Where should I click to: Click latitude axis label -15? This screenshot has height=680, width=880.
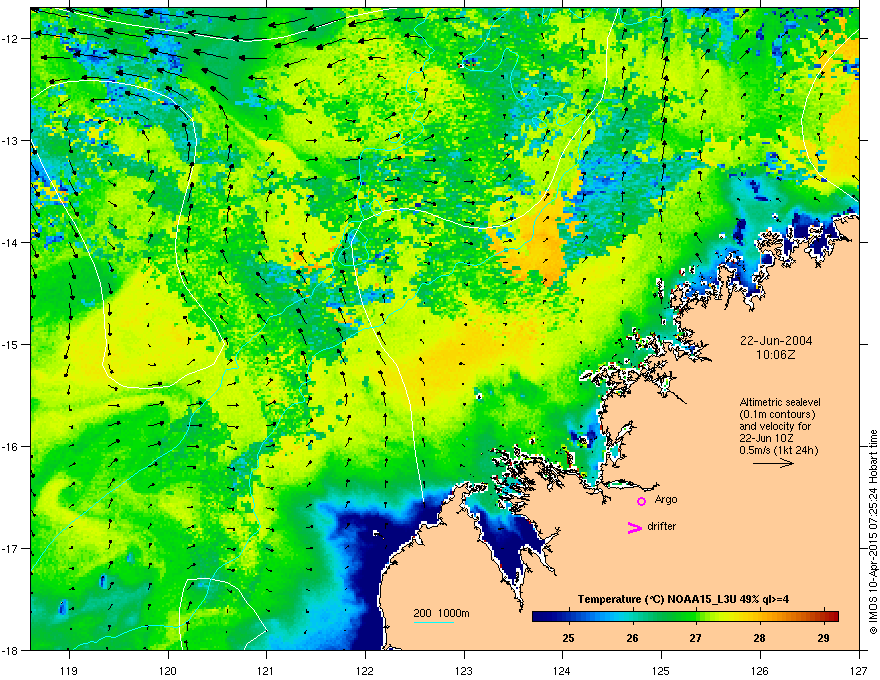11,344
